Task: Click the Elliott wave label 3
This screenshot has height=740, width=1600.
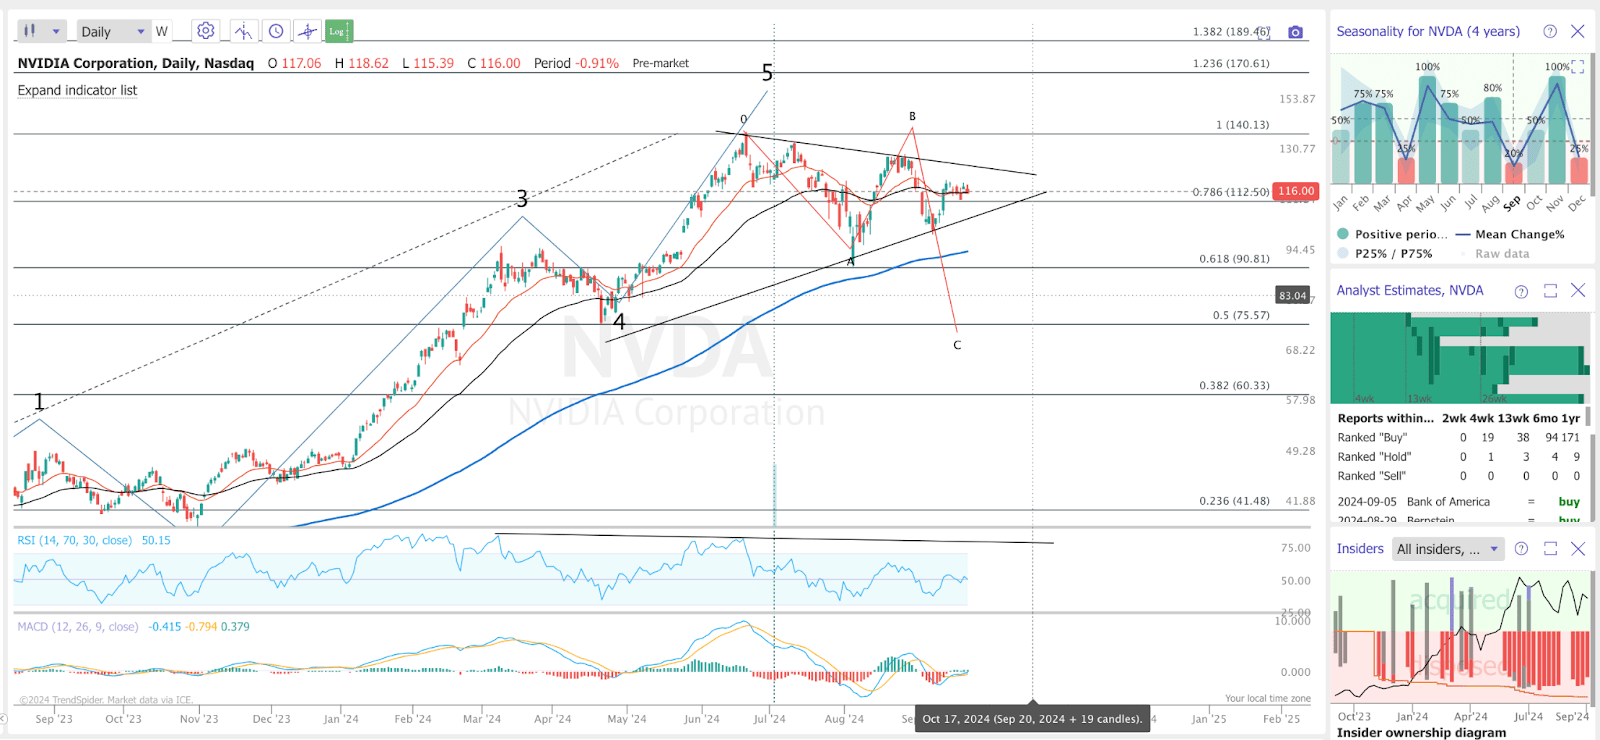Action: (x=522, y=199)
